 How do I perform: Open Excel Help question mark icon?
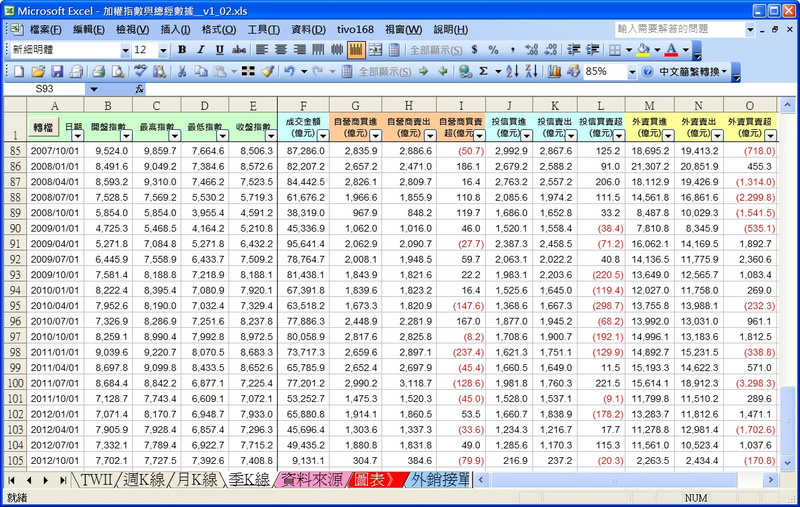pyautogui.click(x=647, y=71)
